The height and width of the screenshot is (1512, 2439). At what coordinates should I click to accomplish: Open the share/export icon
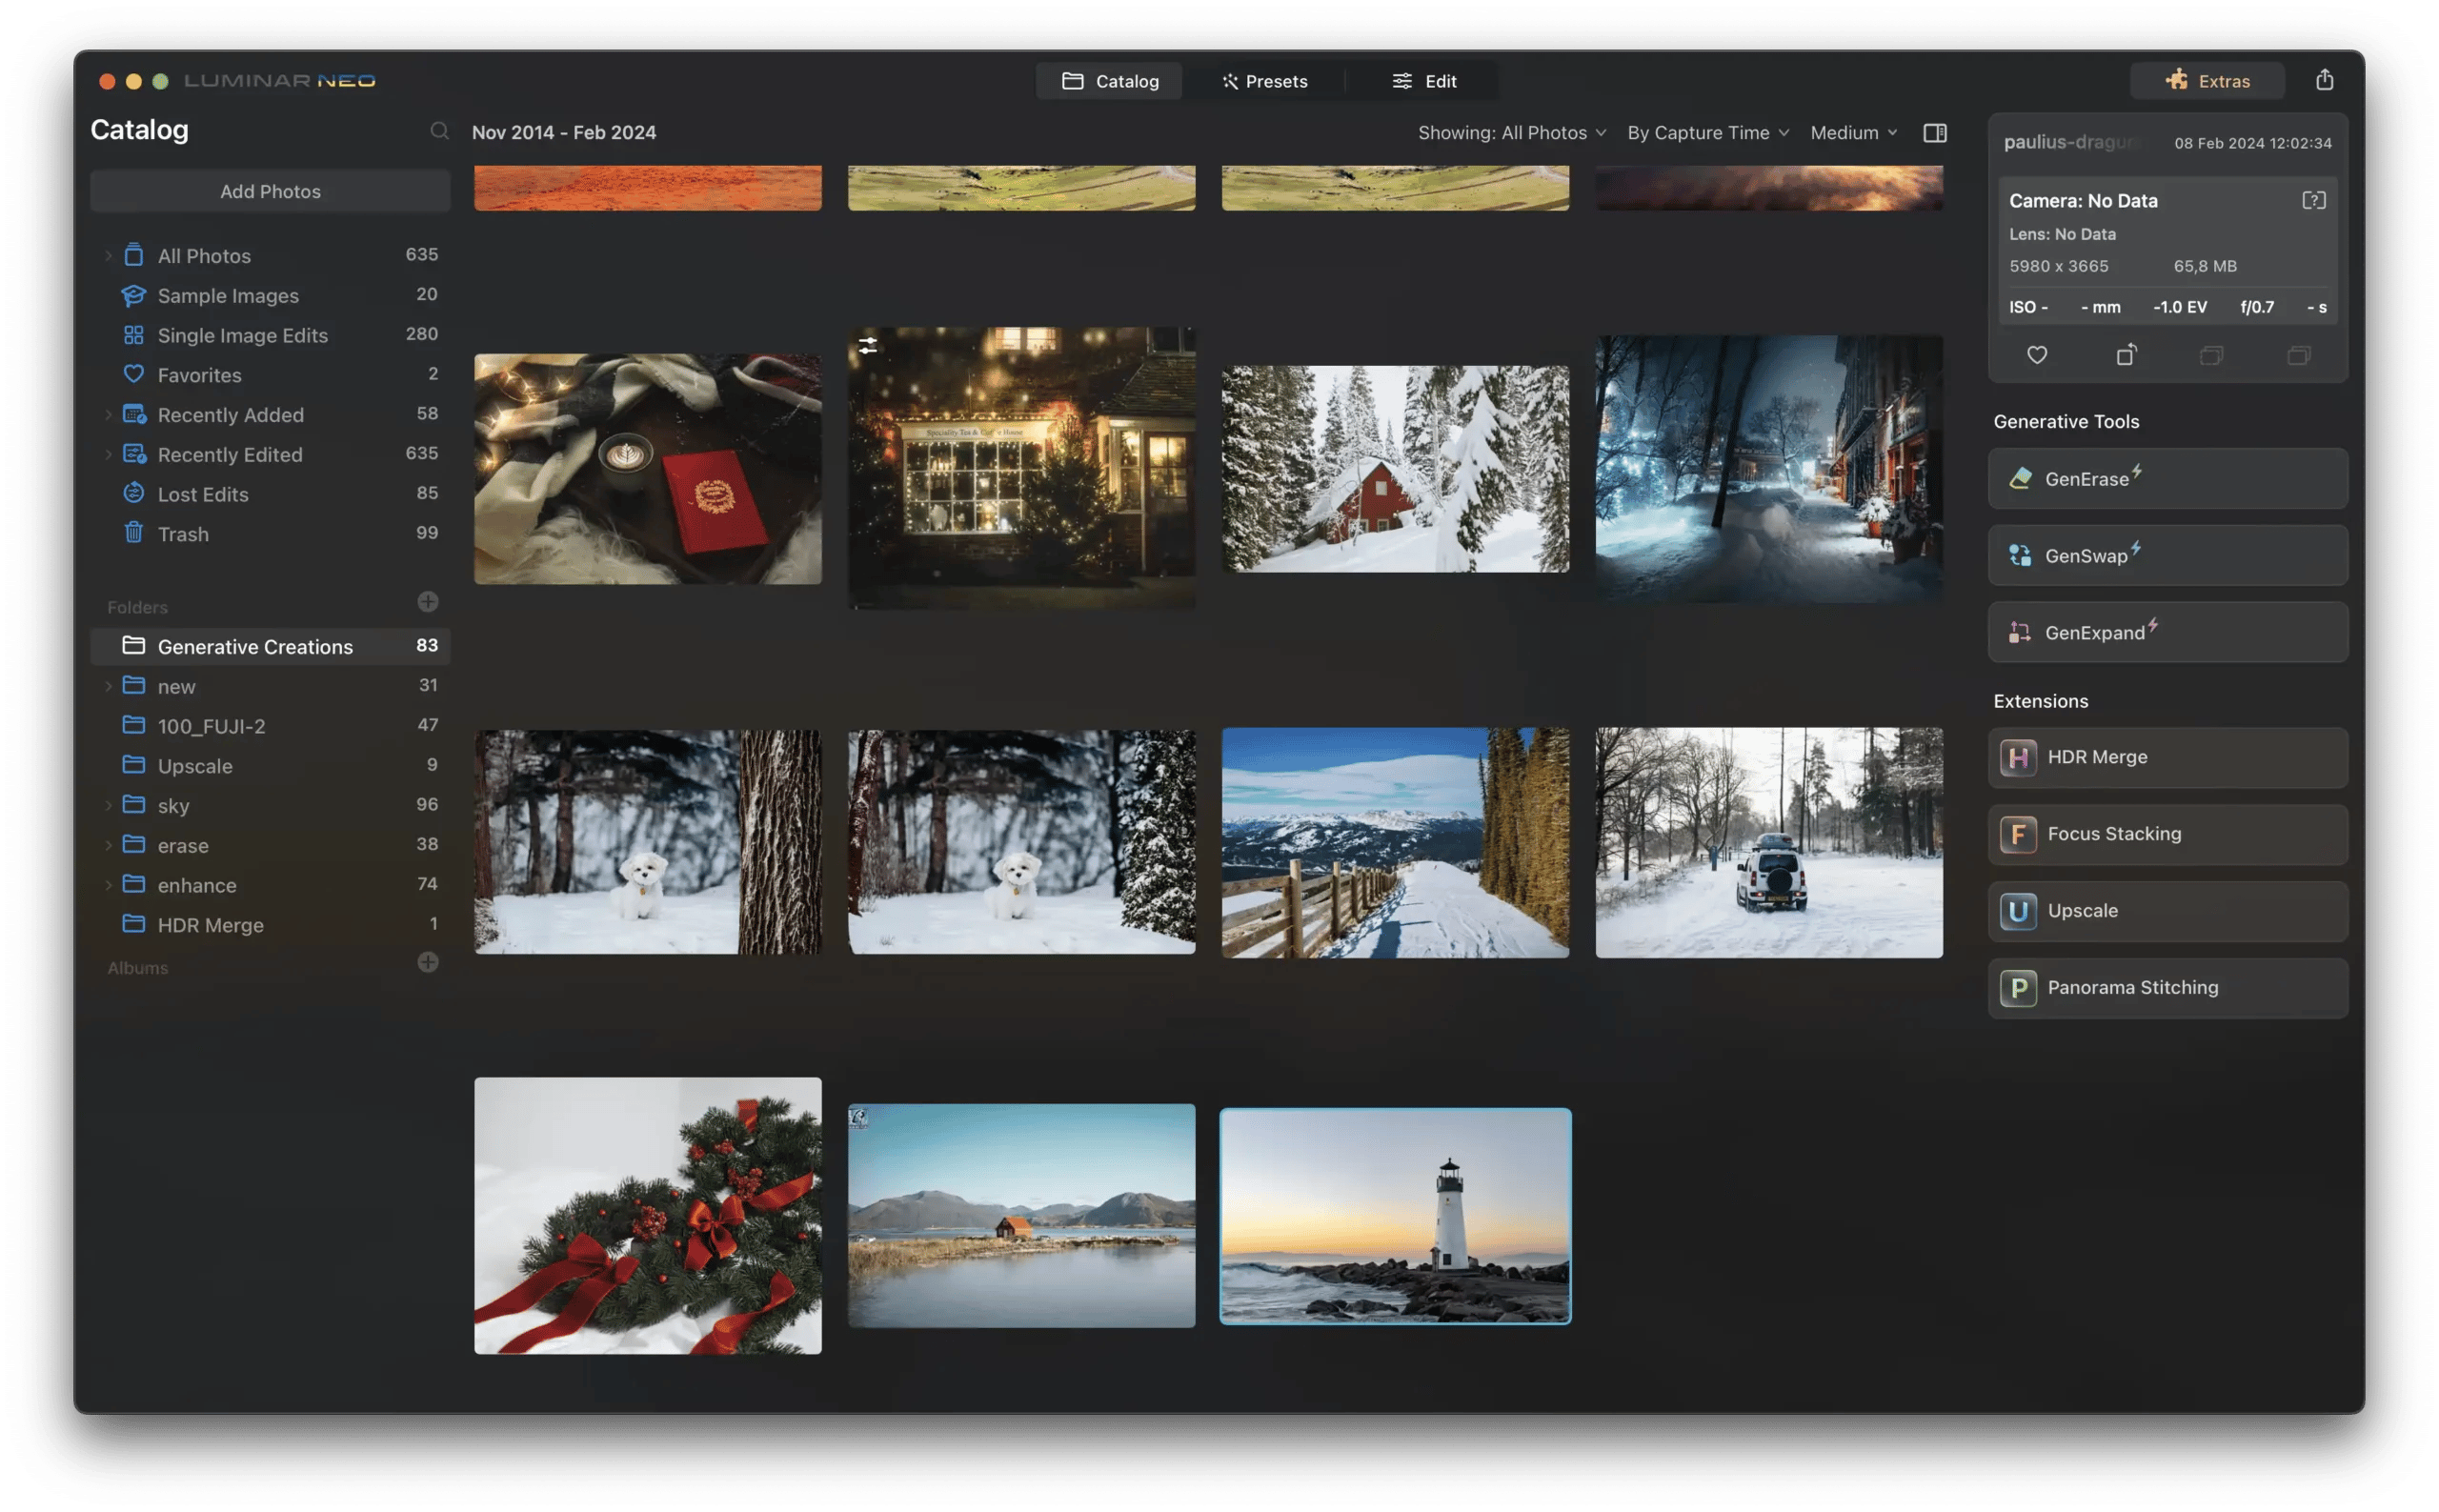point(2323,80)
